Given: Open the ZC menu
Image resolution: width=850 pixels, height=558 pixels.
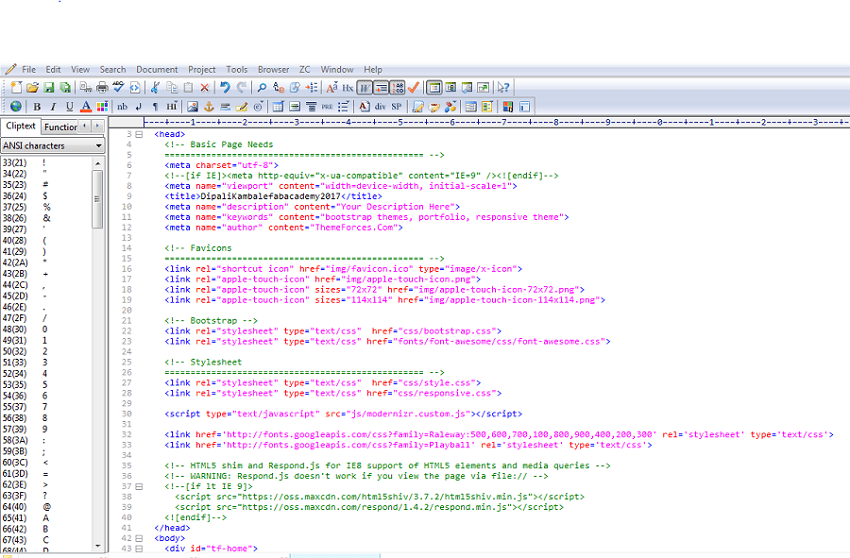Looking at the screenshot, I should (305, 69).
